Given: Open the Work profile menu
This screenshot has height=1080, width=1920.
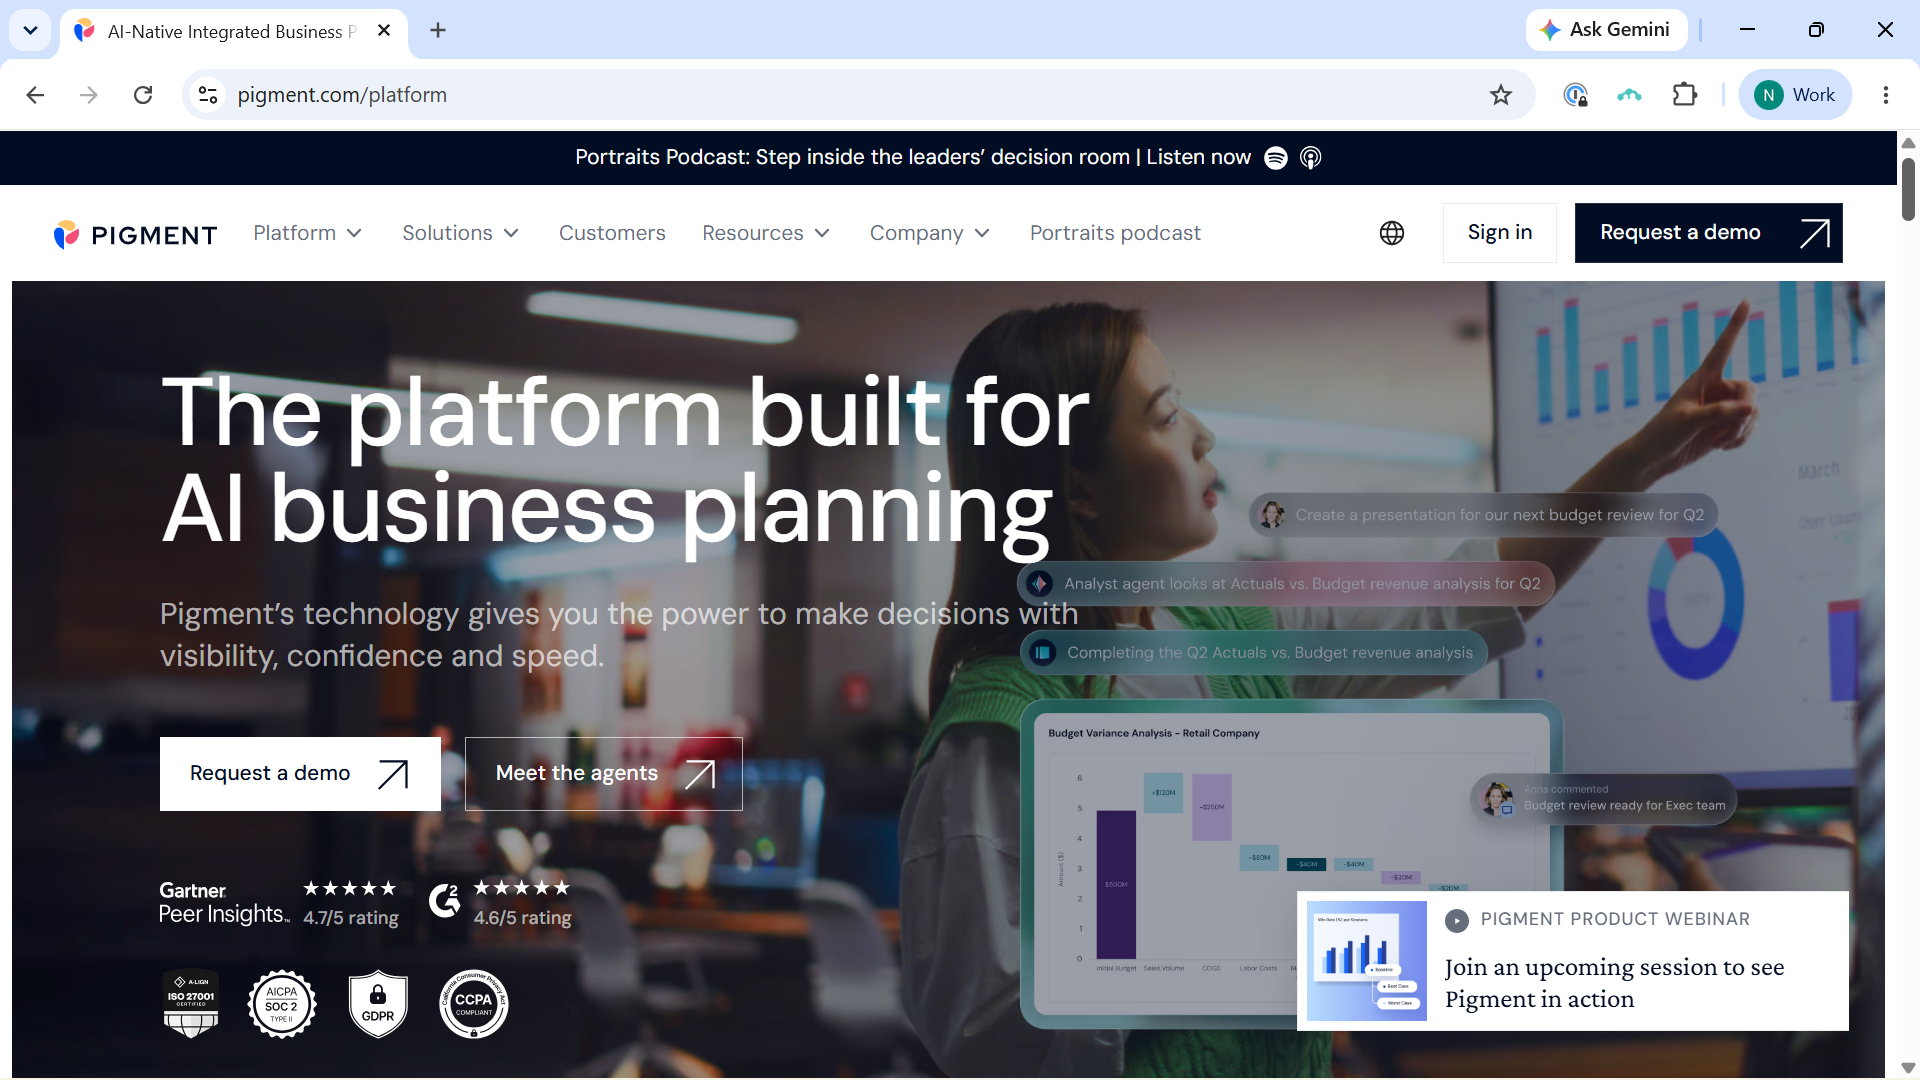Looking at the screenshot, I should pyautogui.click(x=1795, y=95).
